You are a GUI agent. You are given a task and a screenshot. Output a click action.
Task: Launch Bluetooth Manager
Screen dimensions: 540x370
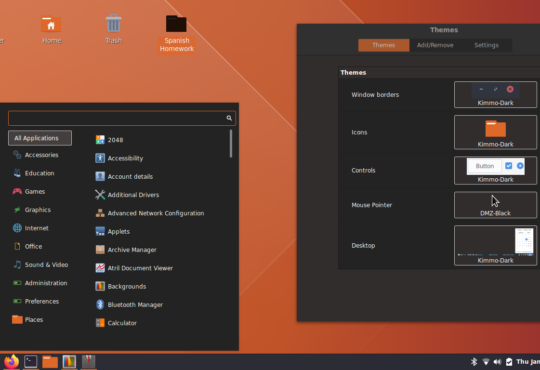pos(129,305)
